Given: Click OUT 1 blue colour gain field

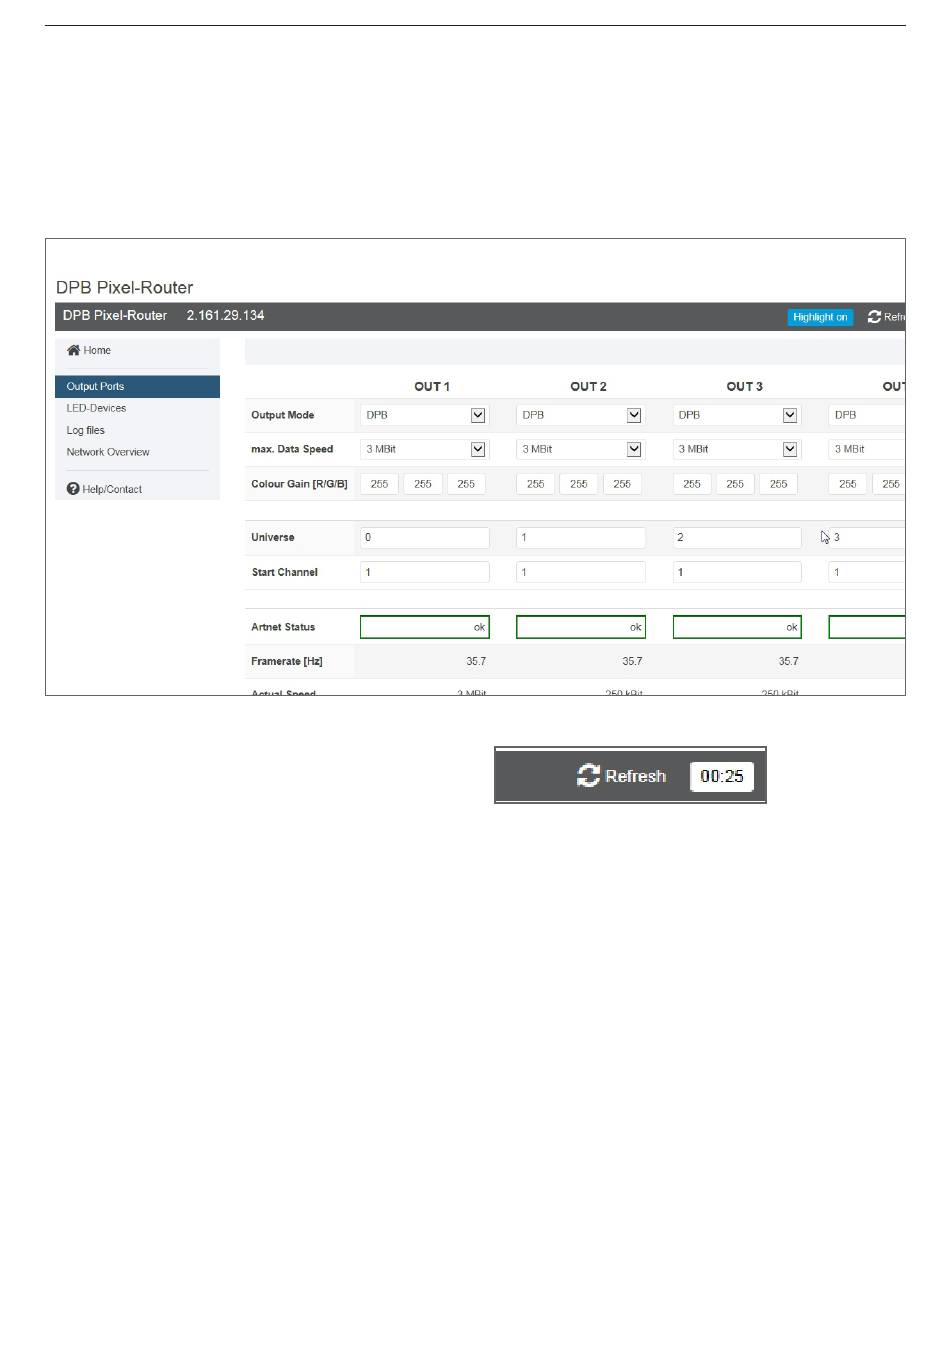Looking at the screenshot, I should (466, 484).
